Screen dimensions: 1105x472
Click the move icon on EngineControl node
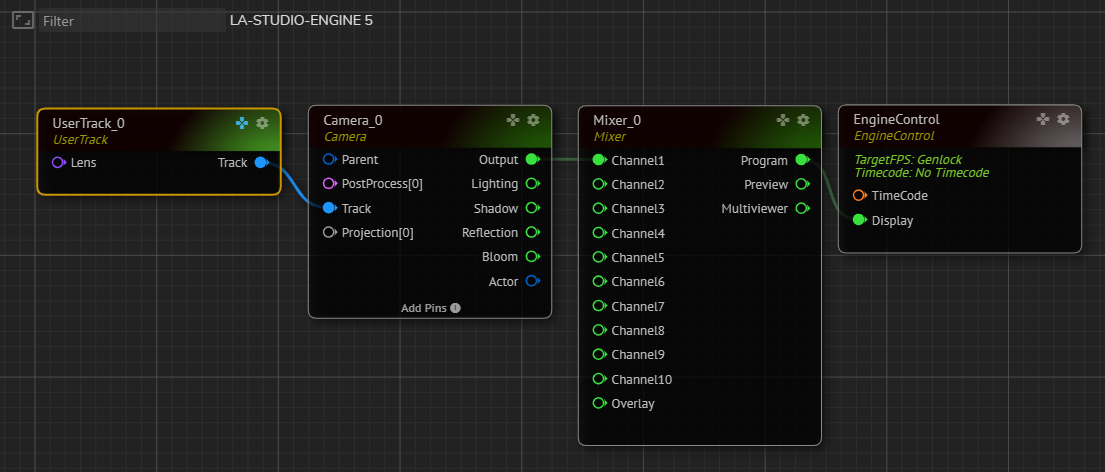(1043, 119)
